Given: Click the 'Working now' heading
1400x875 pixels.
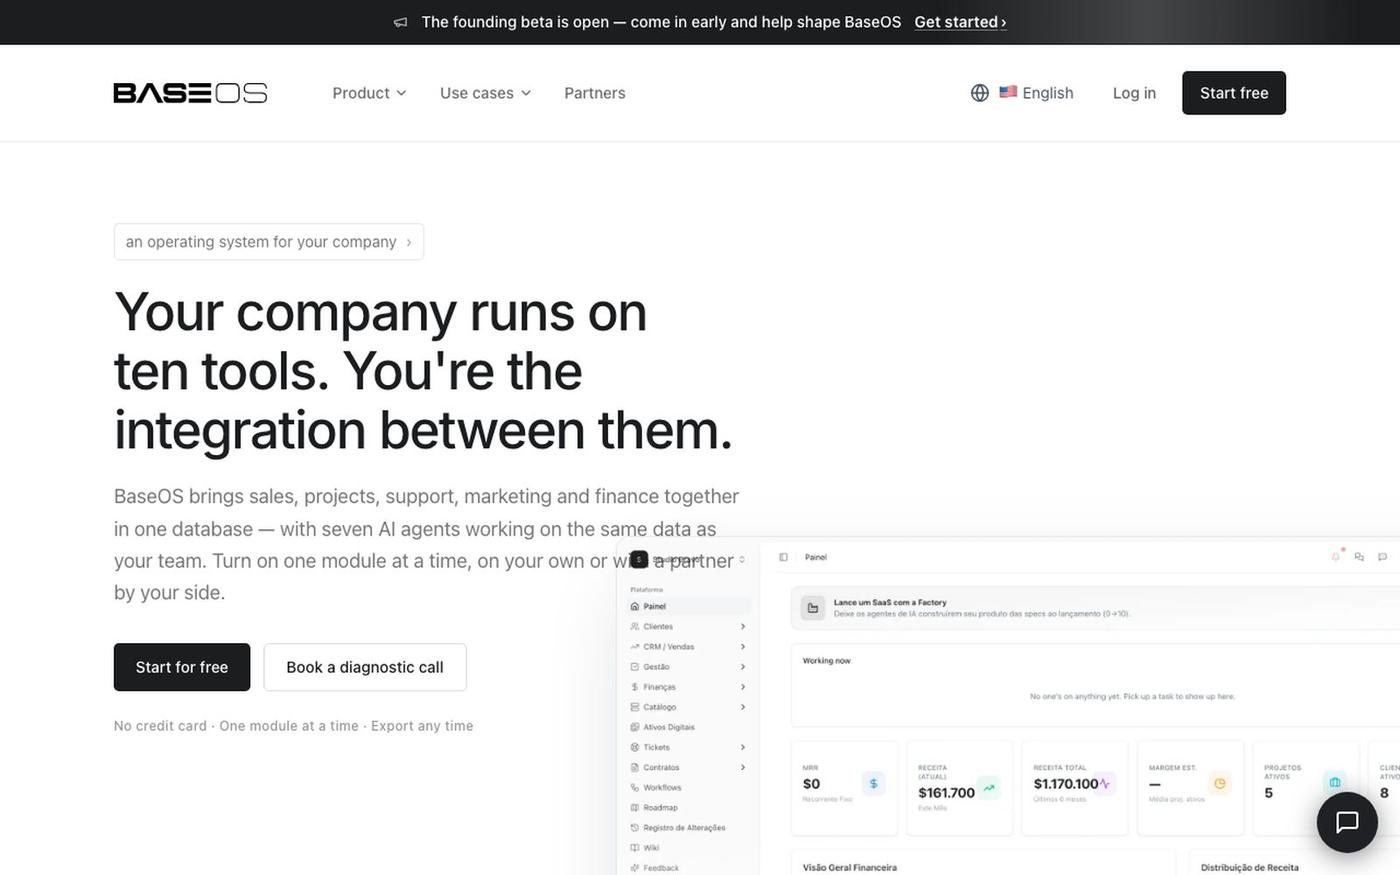Looking at the screenshot, I should tap(826, 661).
